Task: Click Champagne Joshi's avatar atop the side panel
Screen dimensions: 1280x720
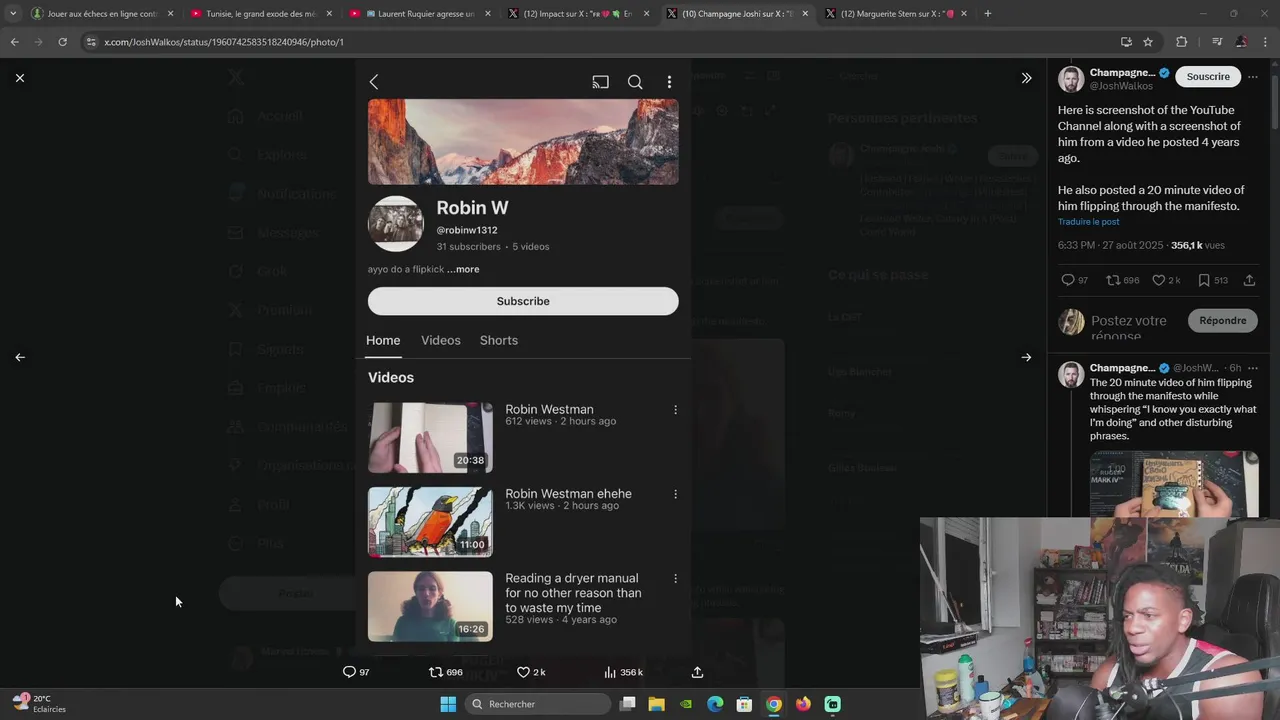Action: point(1071,79)
